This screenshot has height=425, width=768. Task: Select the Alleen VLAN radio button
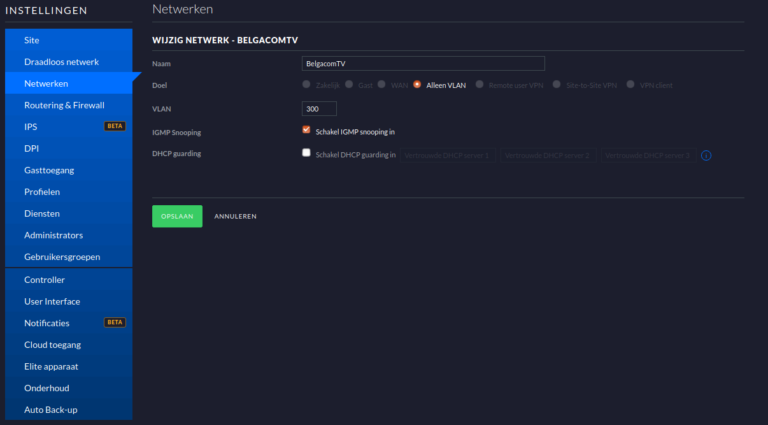(x=417, y=85)
